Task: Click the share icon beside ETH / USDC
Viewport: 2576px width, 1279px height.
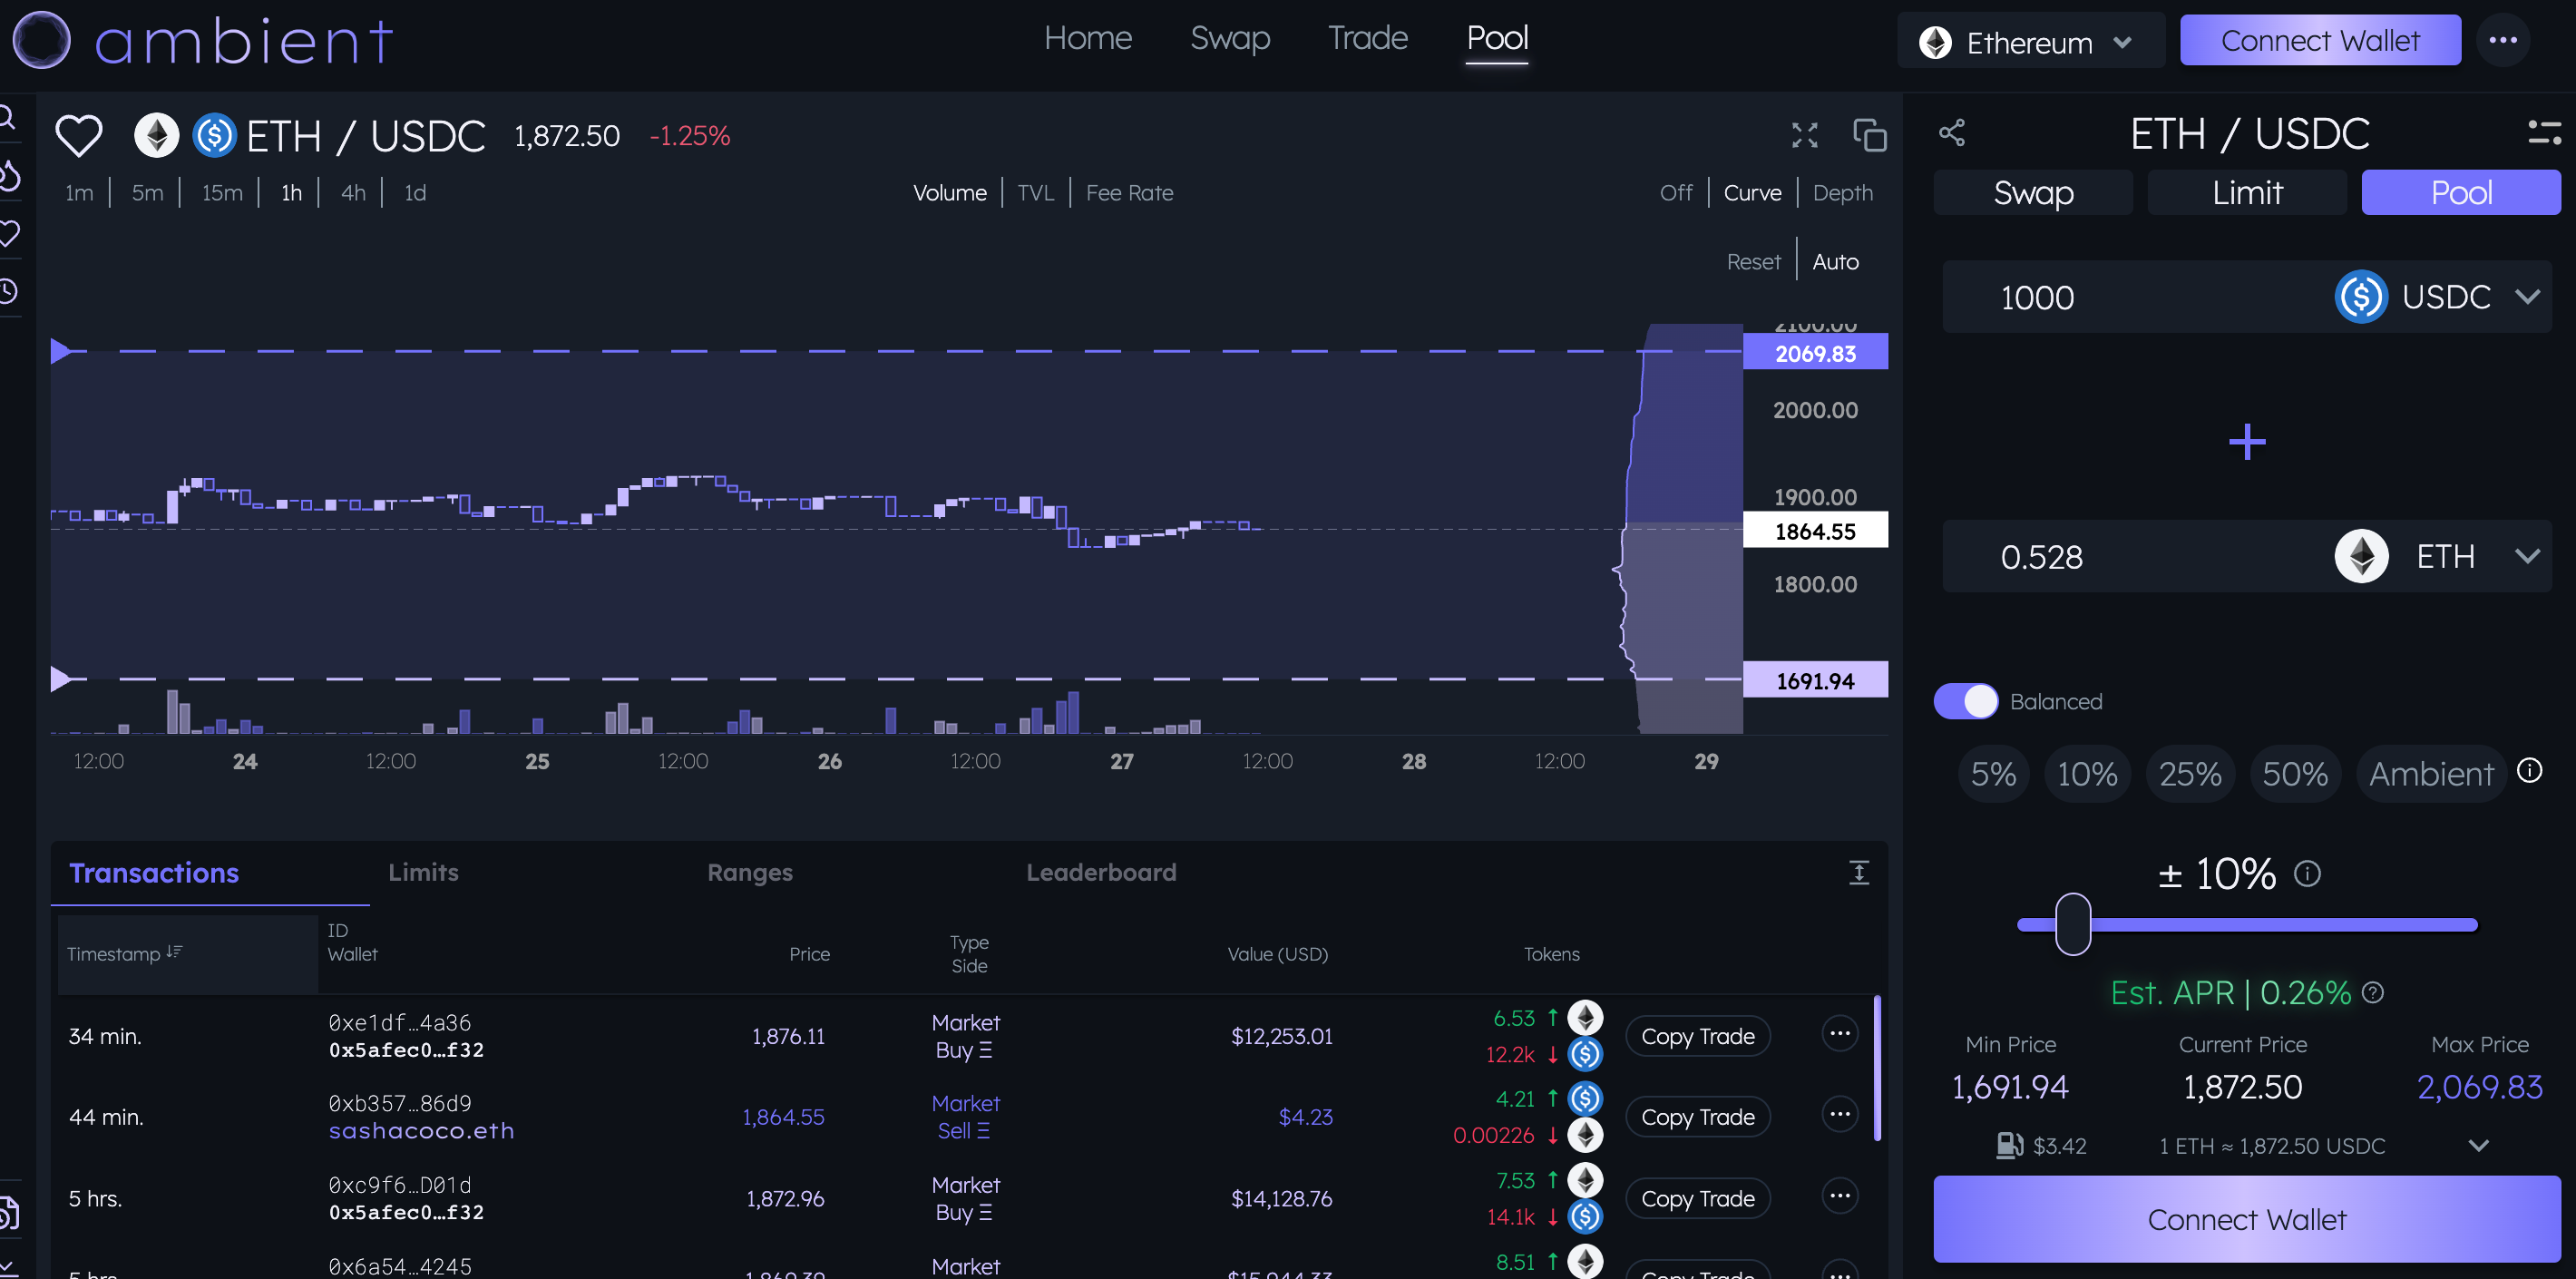Action: point(1951,133)
